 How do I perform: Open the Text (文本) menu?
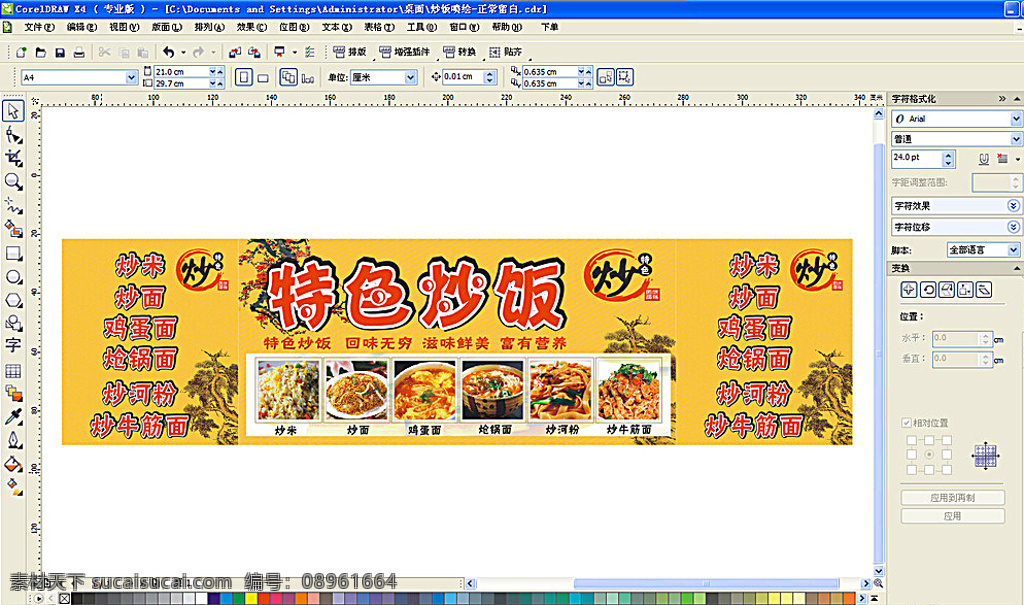click(336, 27)
